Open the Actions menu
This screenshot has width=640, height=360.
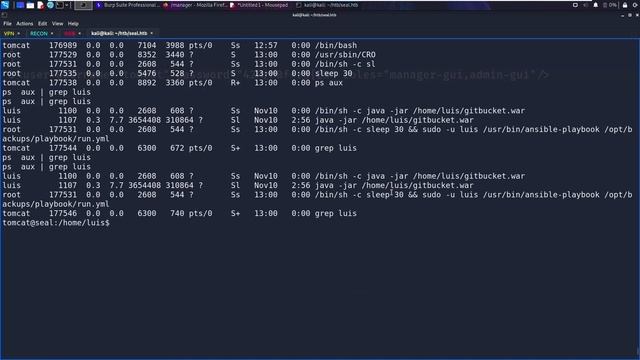(24, 24)
